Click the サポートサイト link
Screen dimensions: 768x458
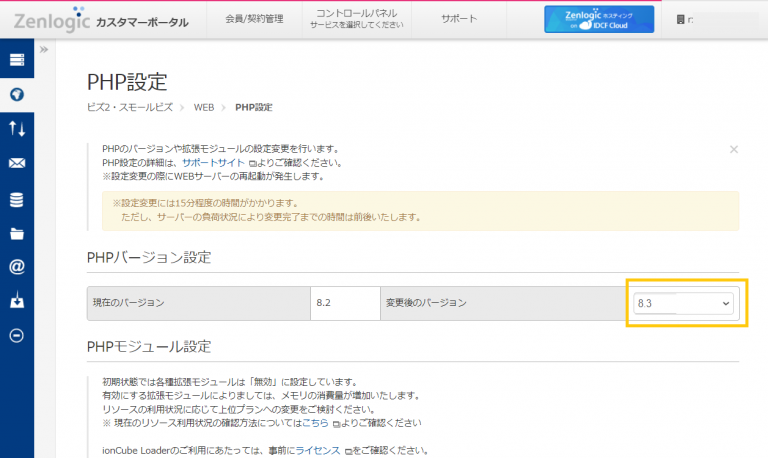pyautogui.click(x=212, y=162)
